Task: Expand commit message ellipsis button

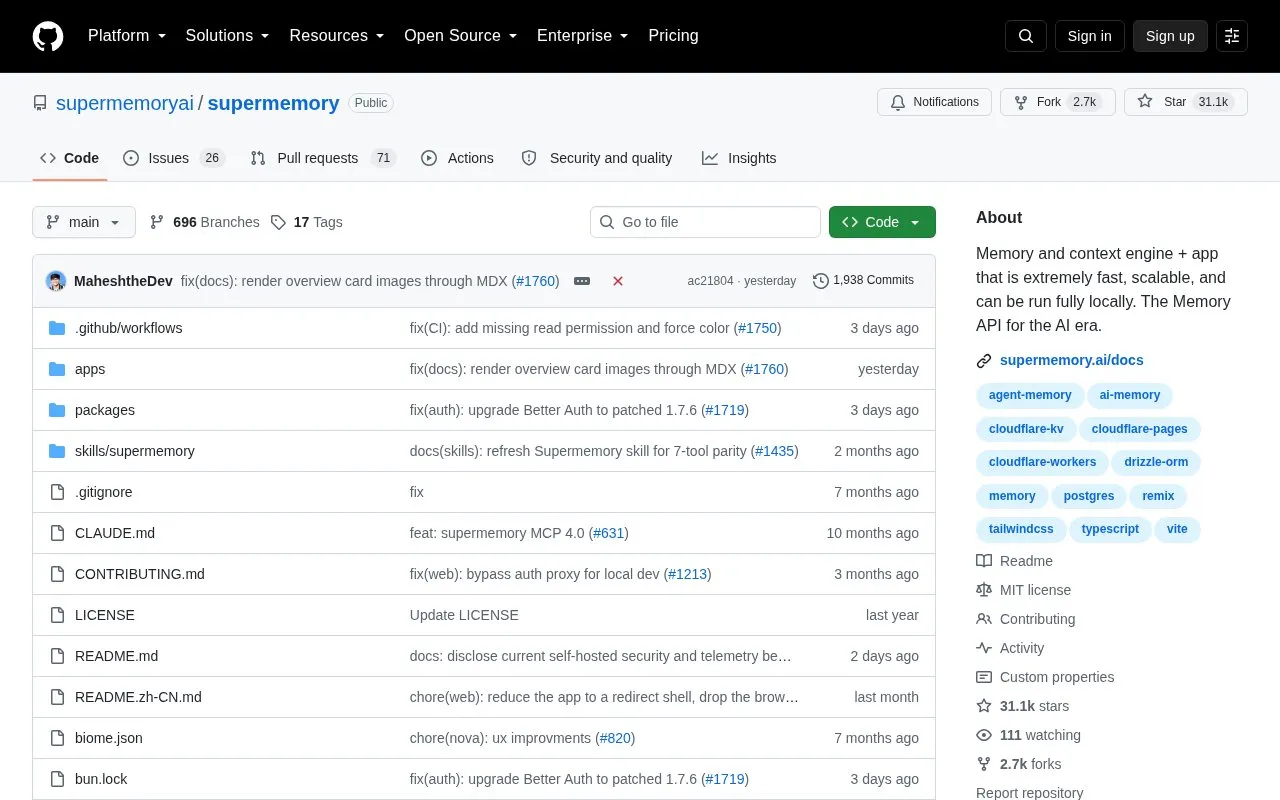Action: click(582, 281)
